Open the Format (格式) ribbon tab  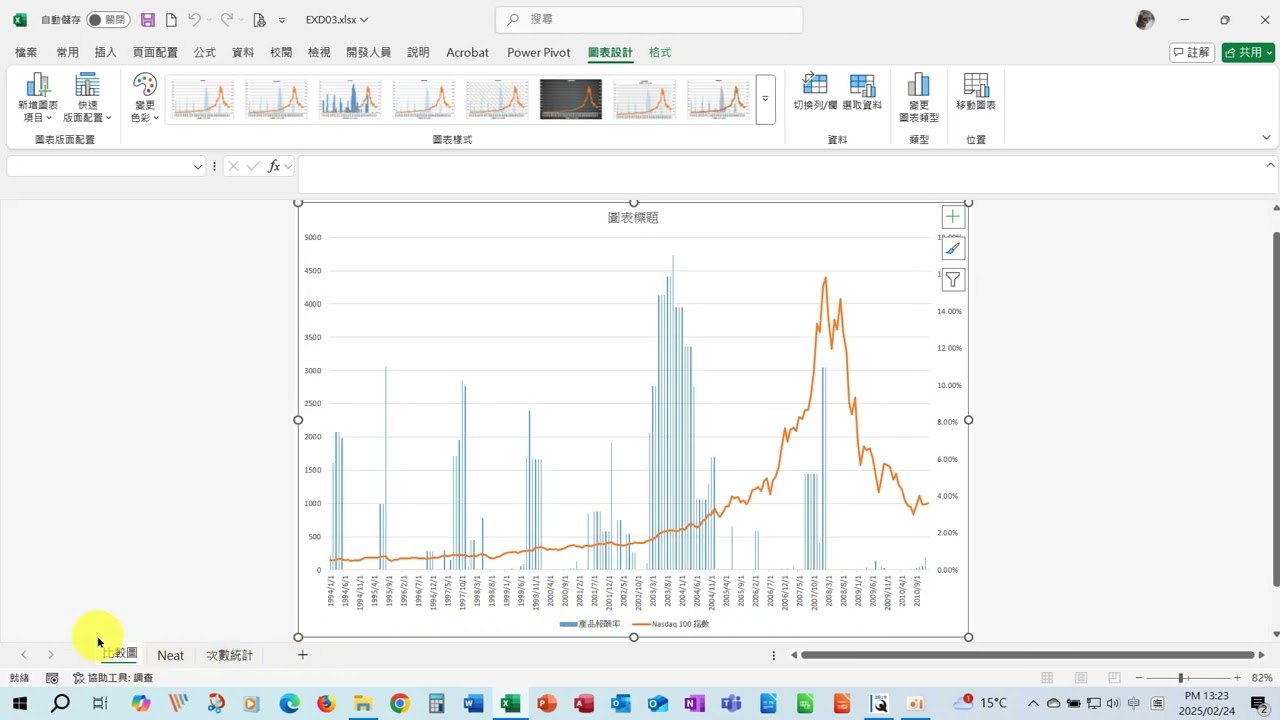(660, 52)
